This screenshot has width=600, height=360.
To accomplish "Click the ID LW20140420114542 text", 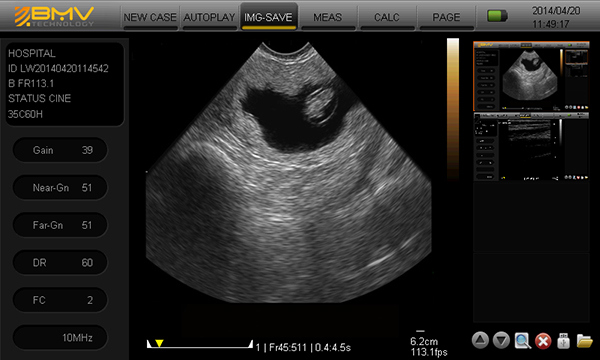I will tap(58, 68).
